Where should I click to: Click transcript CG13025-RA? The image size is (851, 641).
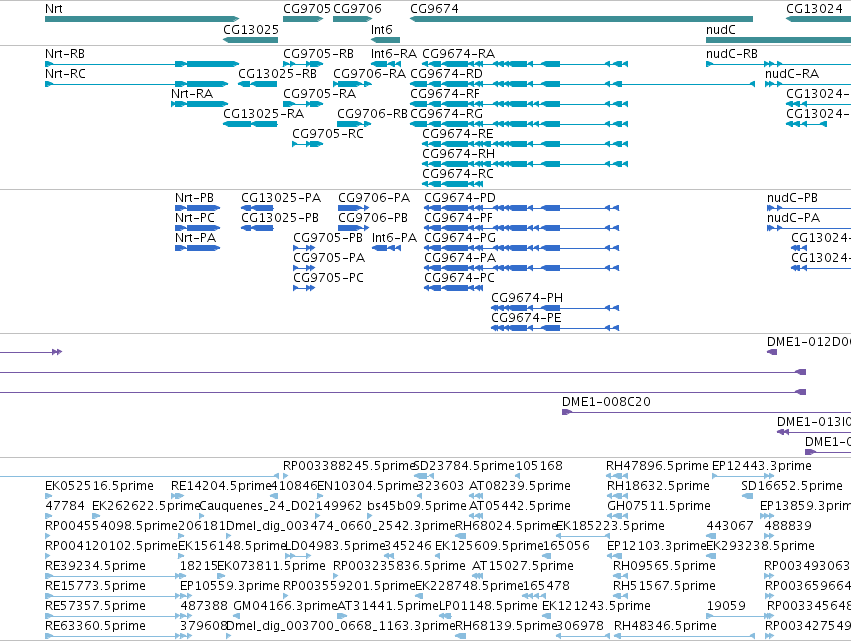tap(263, 114)
